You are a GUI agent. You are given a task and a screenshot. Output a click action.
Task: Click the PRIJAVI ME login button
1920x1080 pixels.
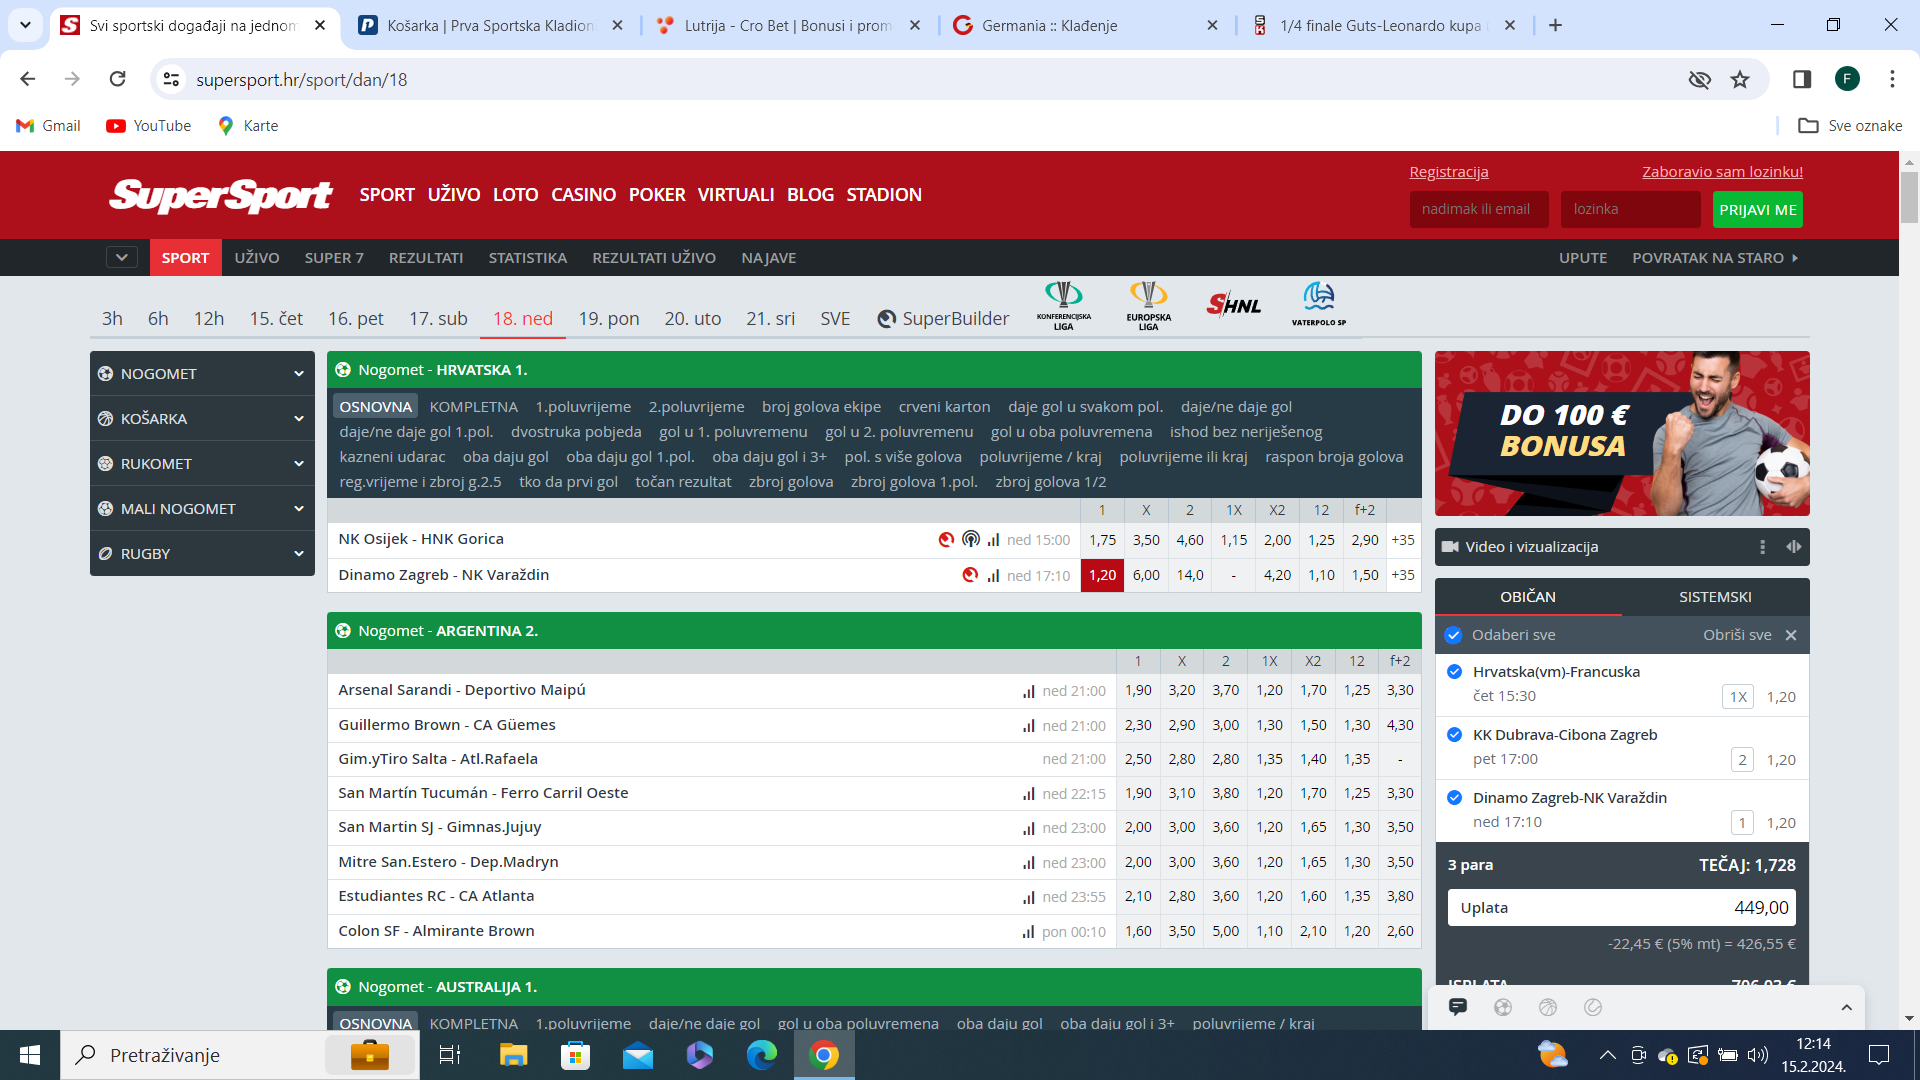click(1758, 210)
